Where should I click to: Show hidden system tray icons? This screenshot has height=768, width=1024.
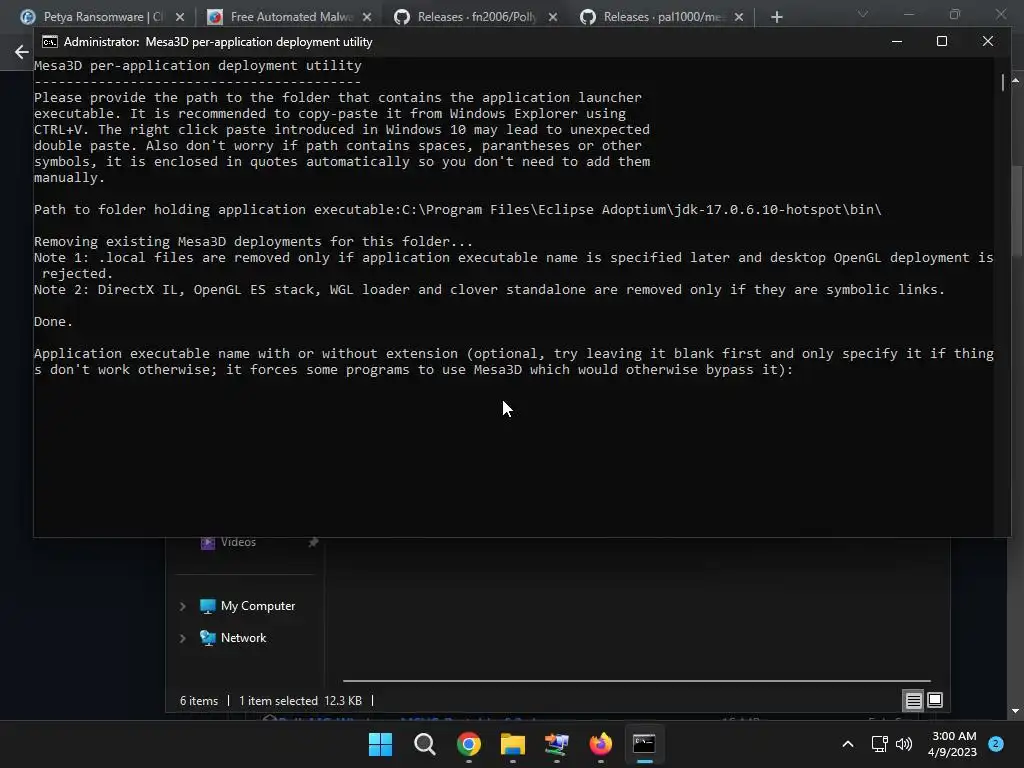pyautogui.click(x=848, y=744)
